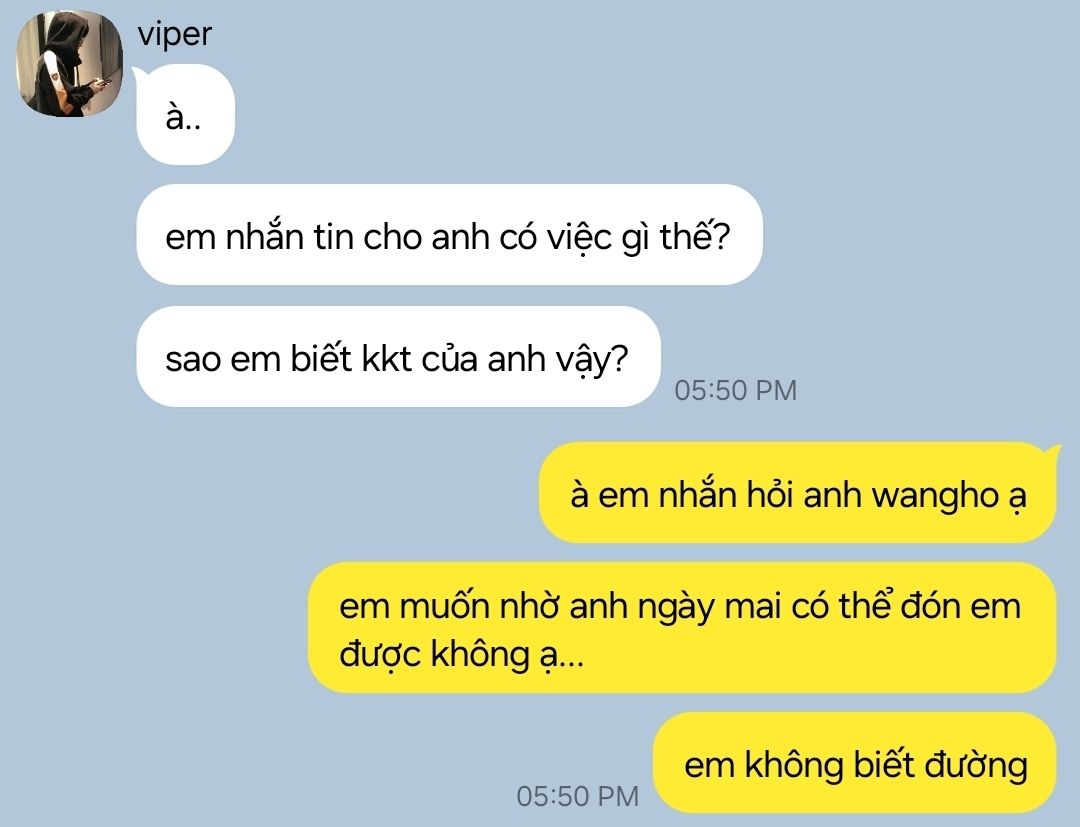The image size is (1080, 827).
Task: Select message 'sao em biết kkt của anh vậy?'
Action: (399, 357)
